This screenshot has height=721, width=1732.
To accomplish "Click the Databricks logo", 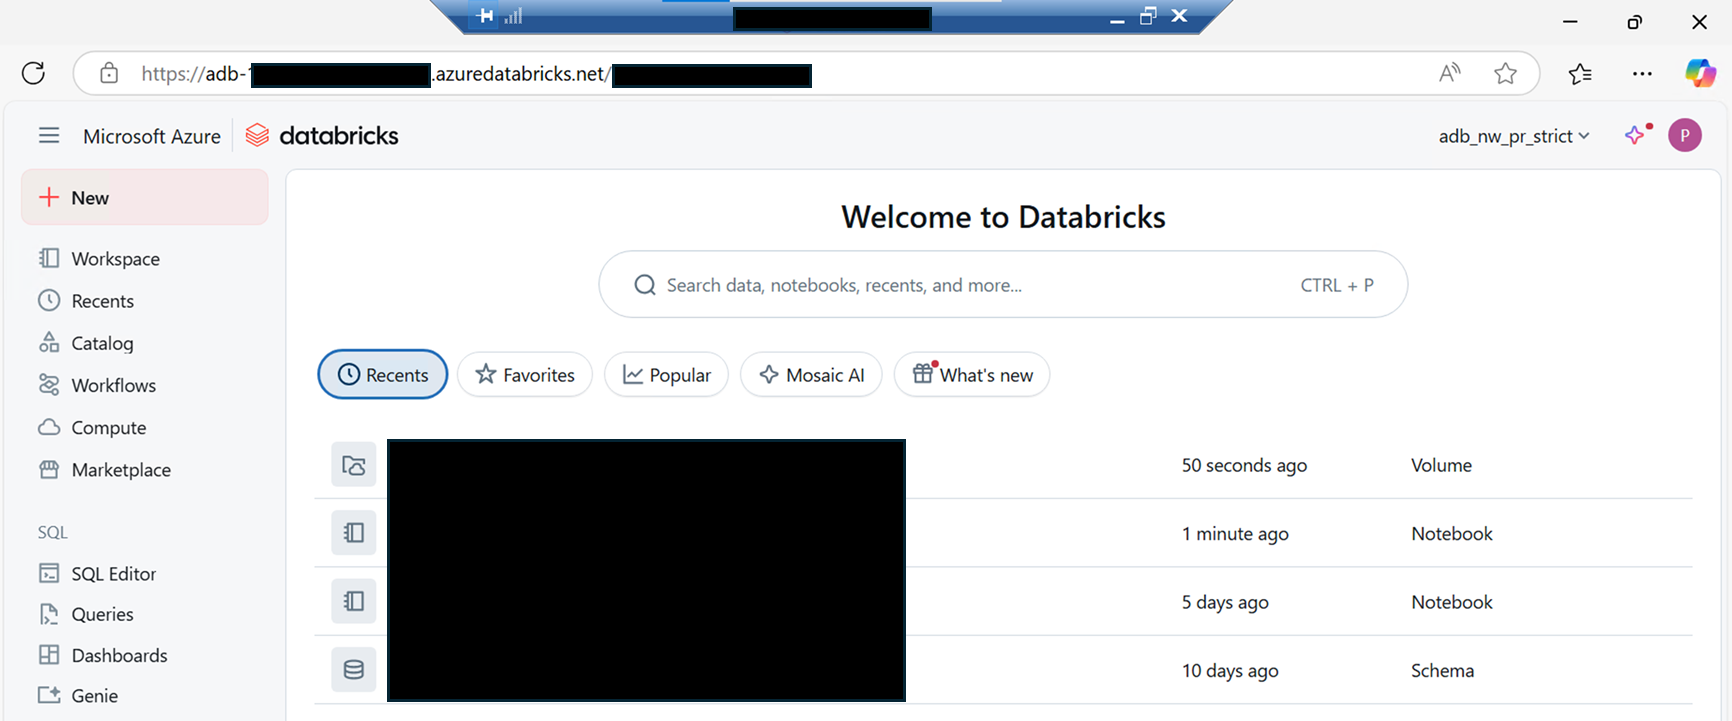I will [322, 135].
